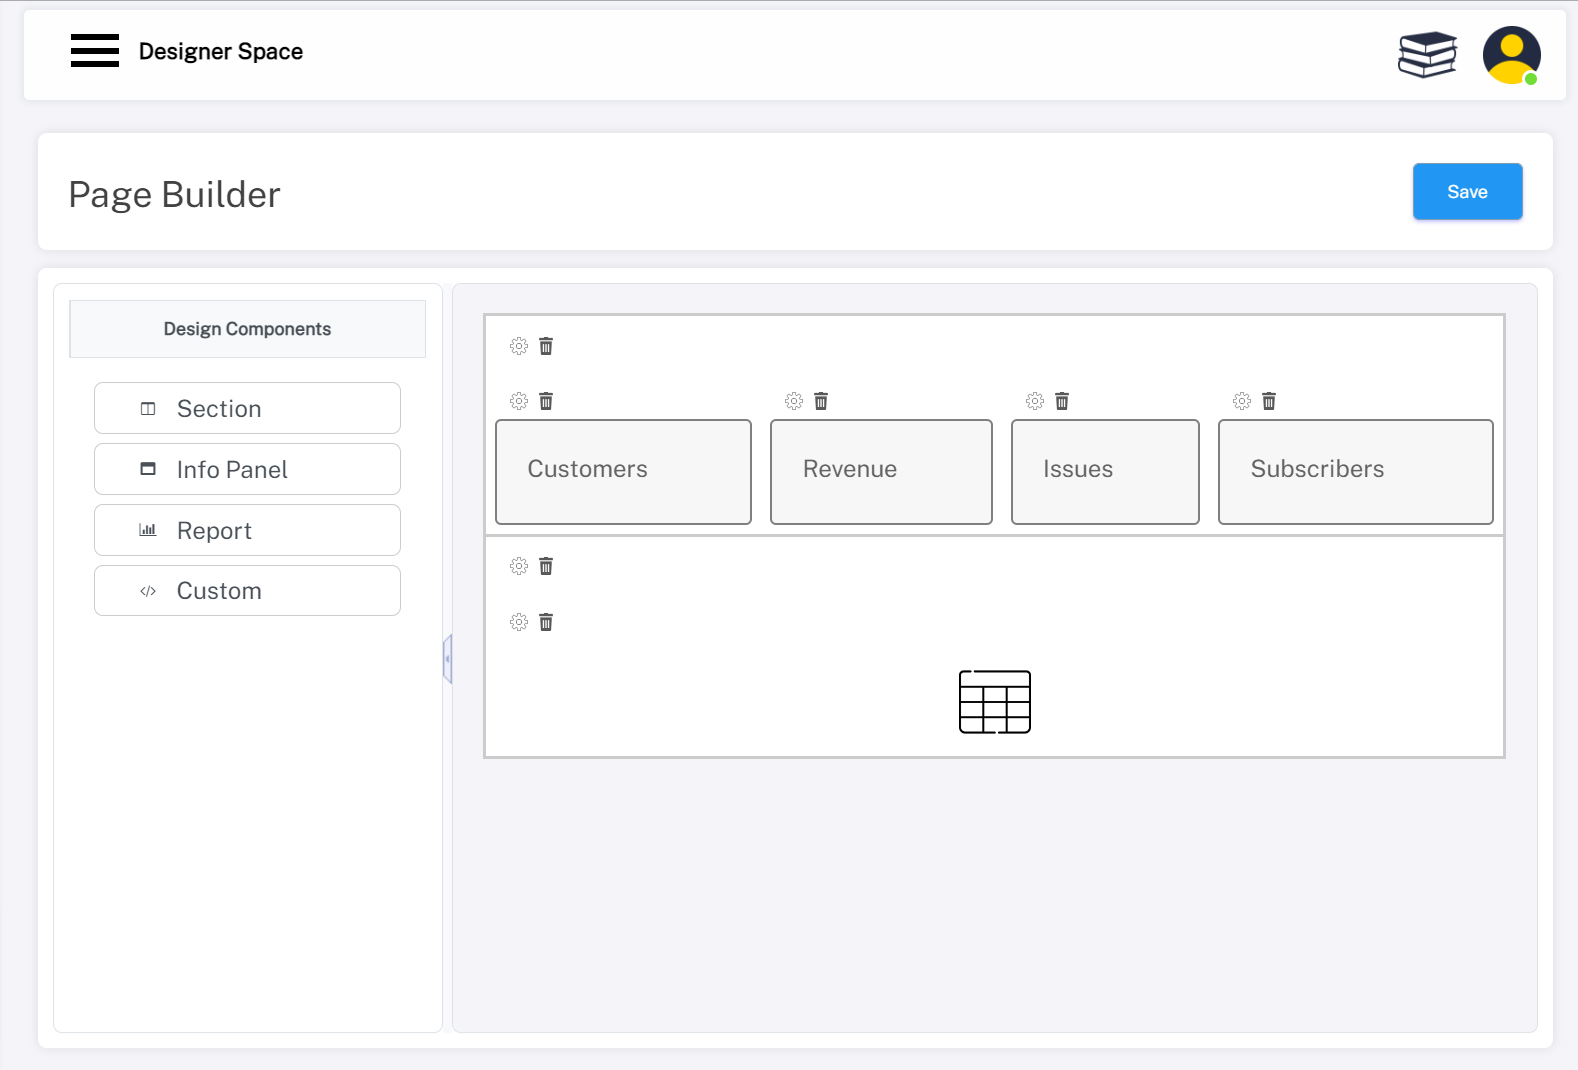Select the Subscribers panel card
Screen dimensions: 1578x1070
pyautogui.click(x=1355, y=471)
